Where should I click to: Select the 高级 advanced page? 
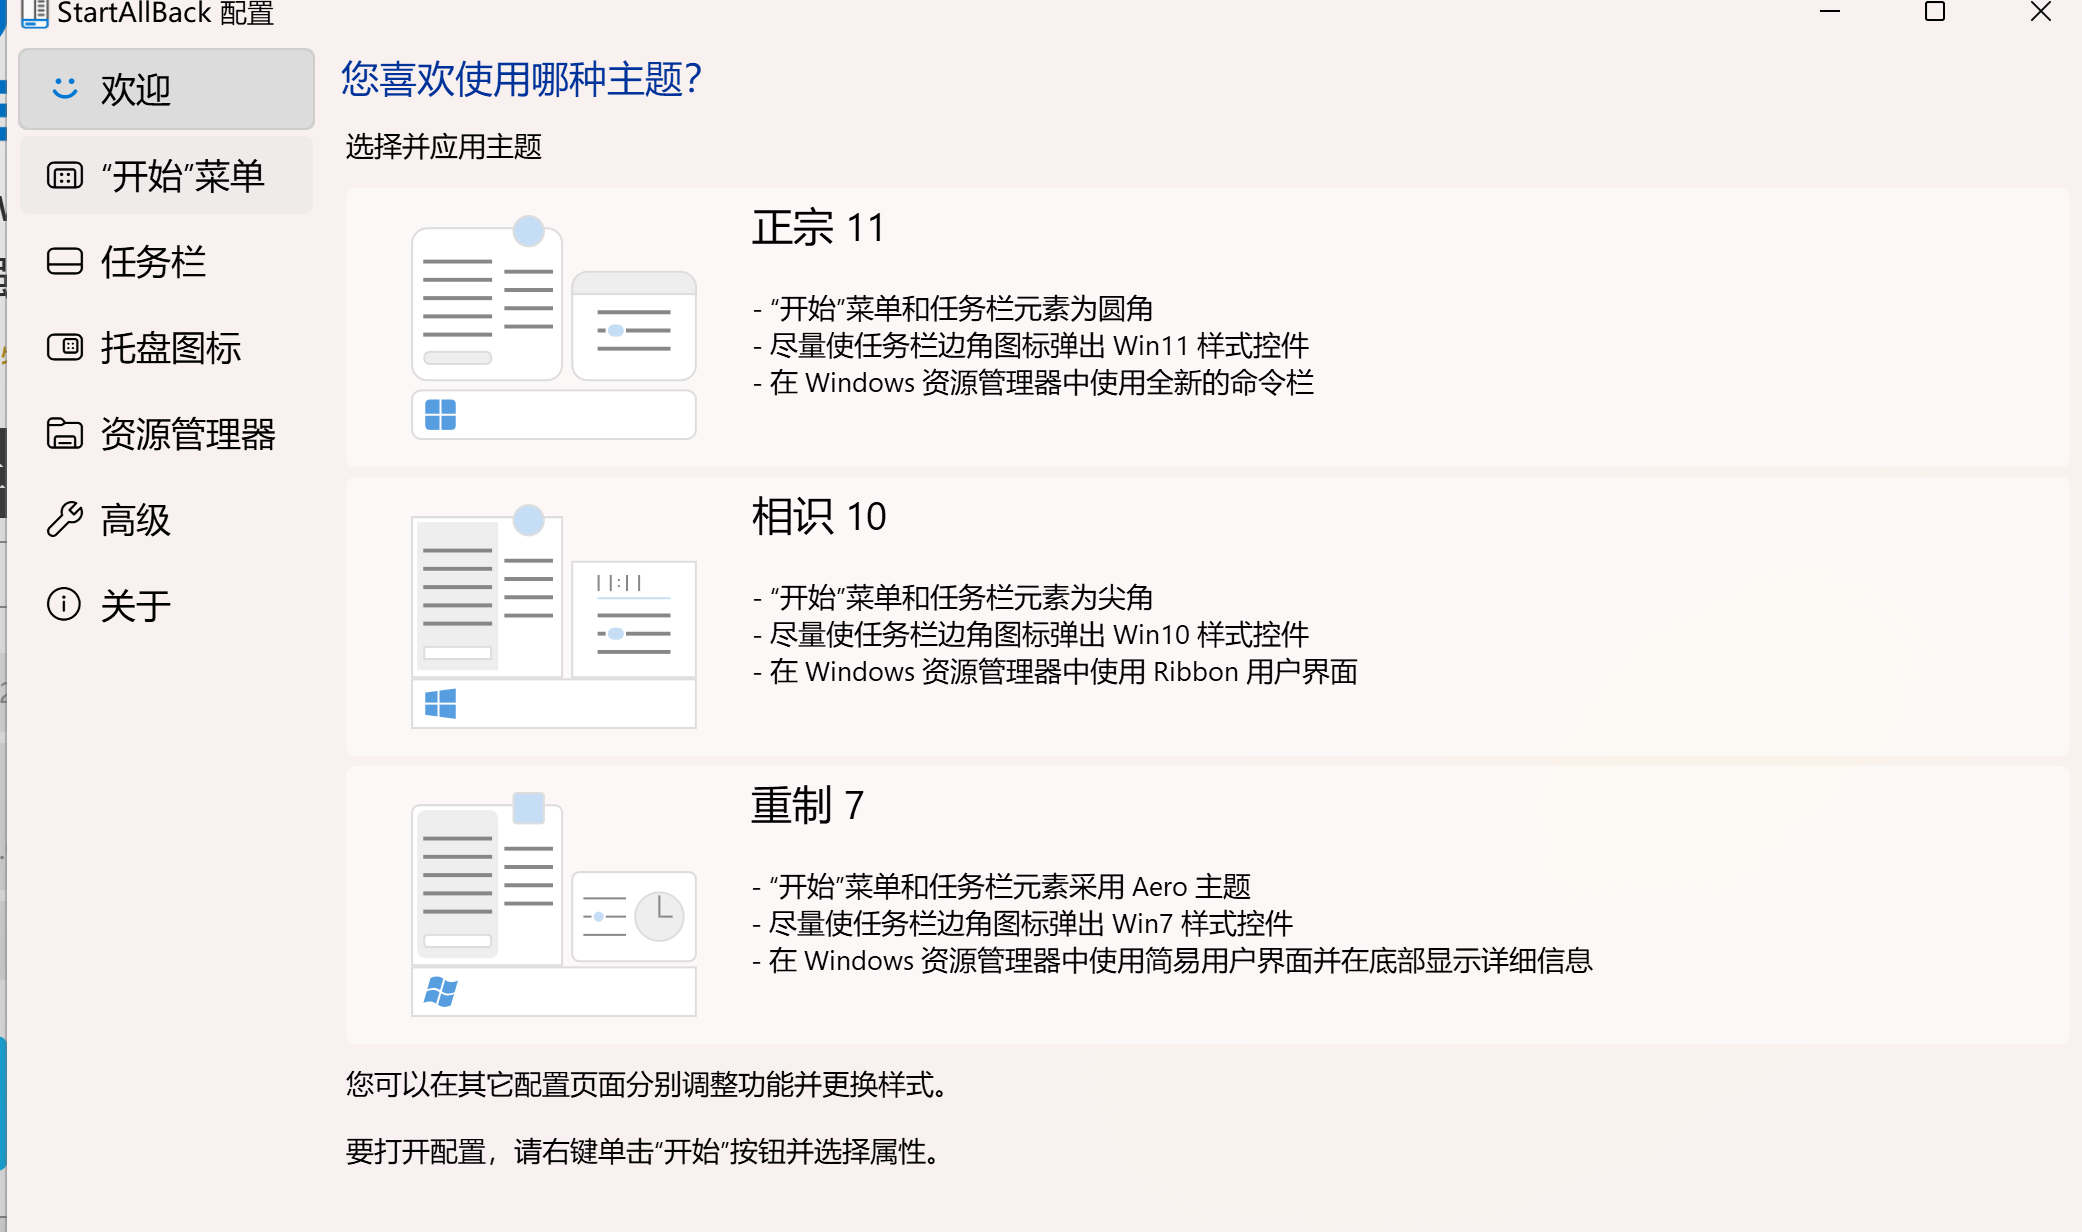166,520
